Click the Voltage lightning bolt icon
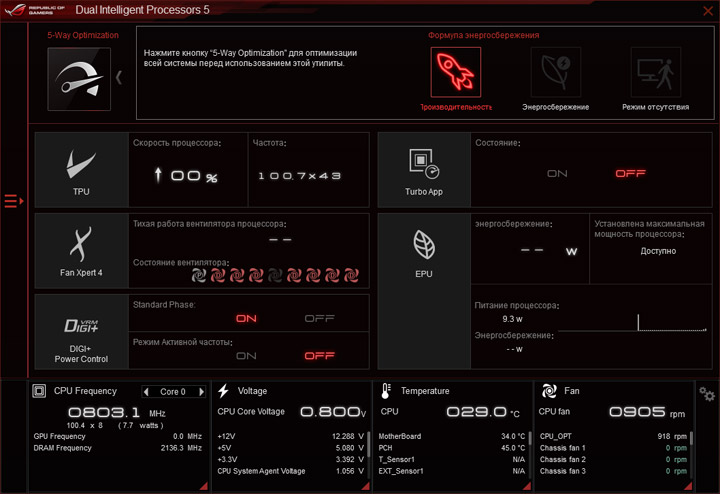The height and width of the screenshot is (494, 720). pos(224,391)
